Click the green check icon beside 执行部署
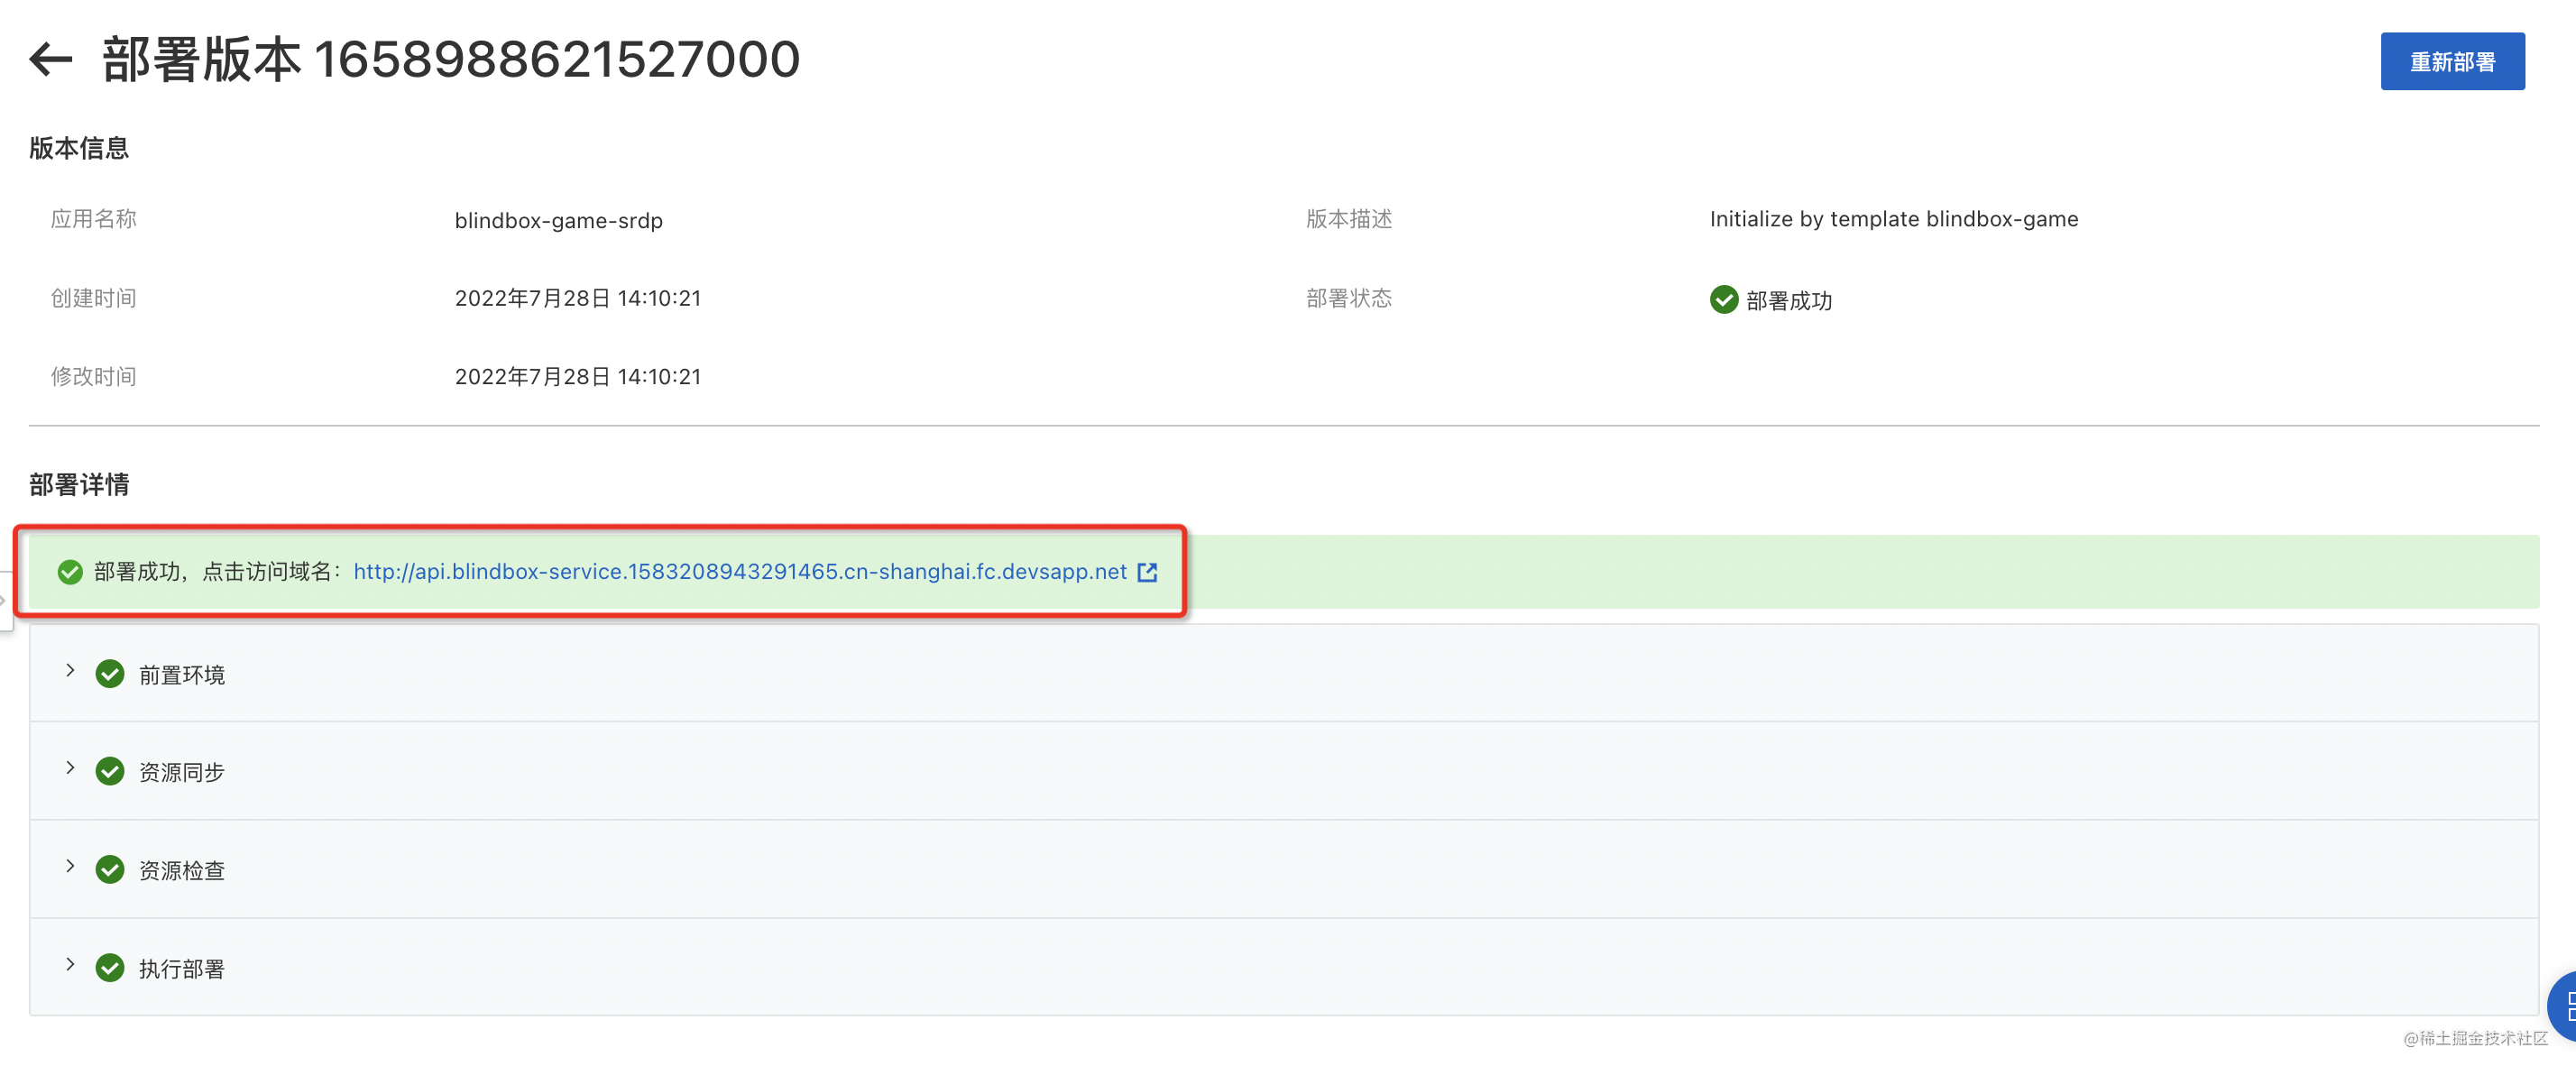Screen dimensions: 2576x1075 pos(110,968)
